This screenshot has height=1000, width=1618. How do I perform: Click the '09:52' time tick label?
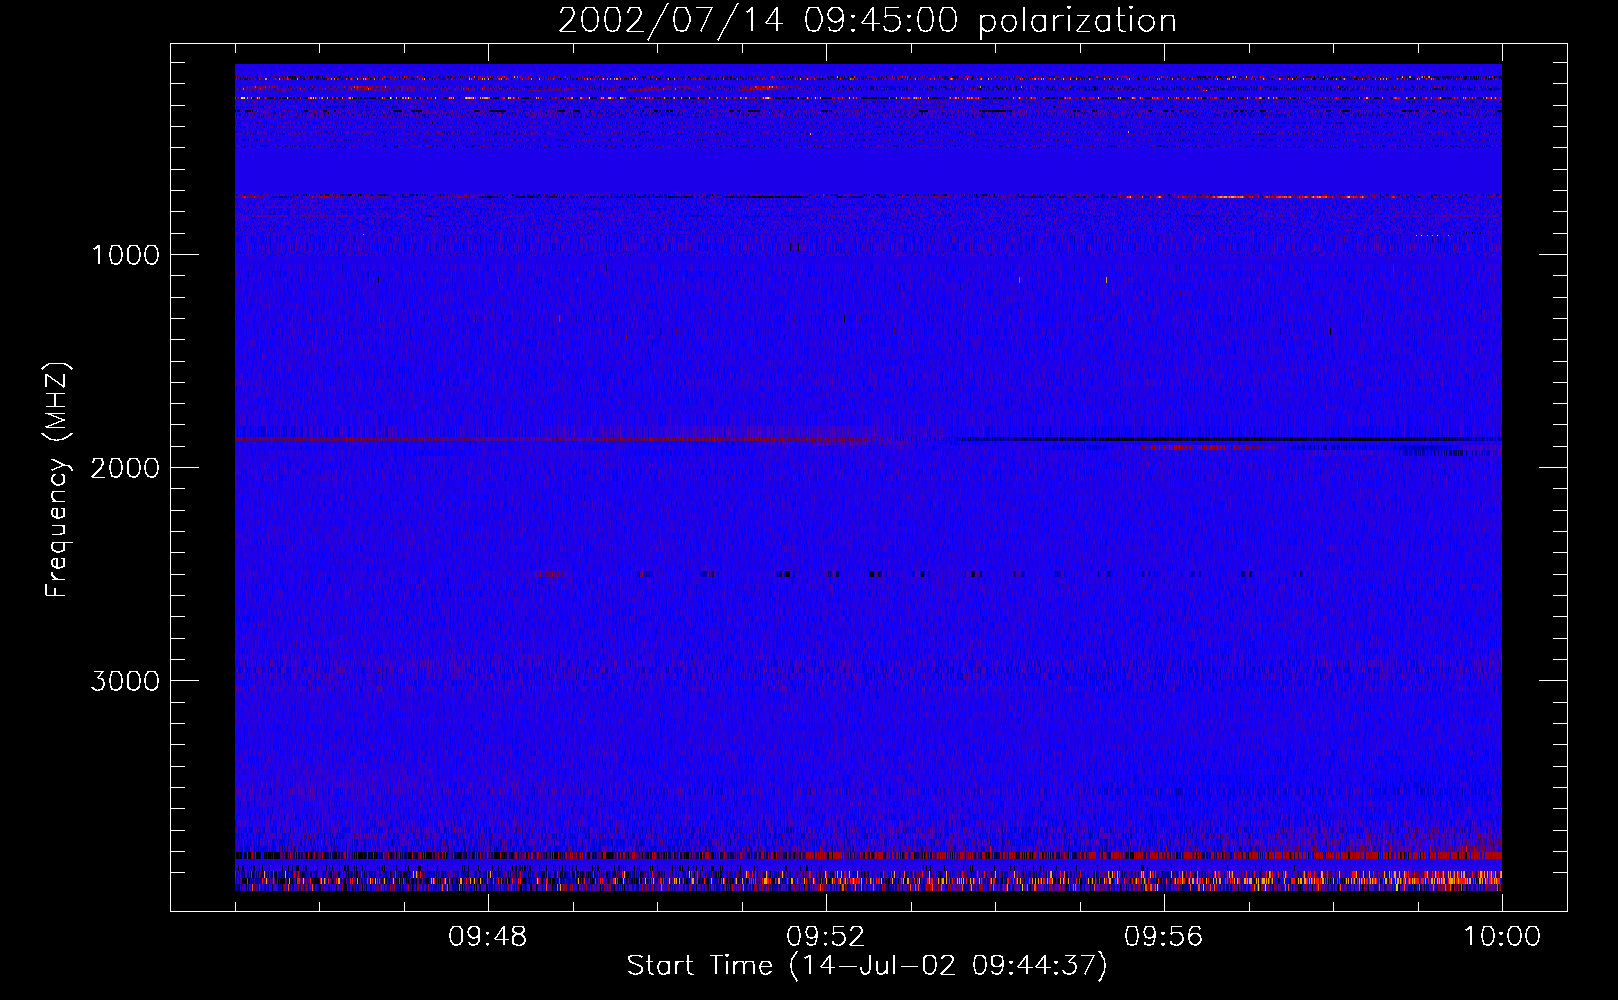(825, 937)
